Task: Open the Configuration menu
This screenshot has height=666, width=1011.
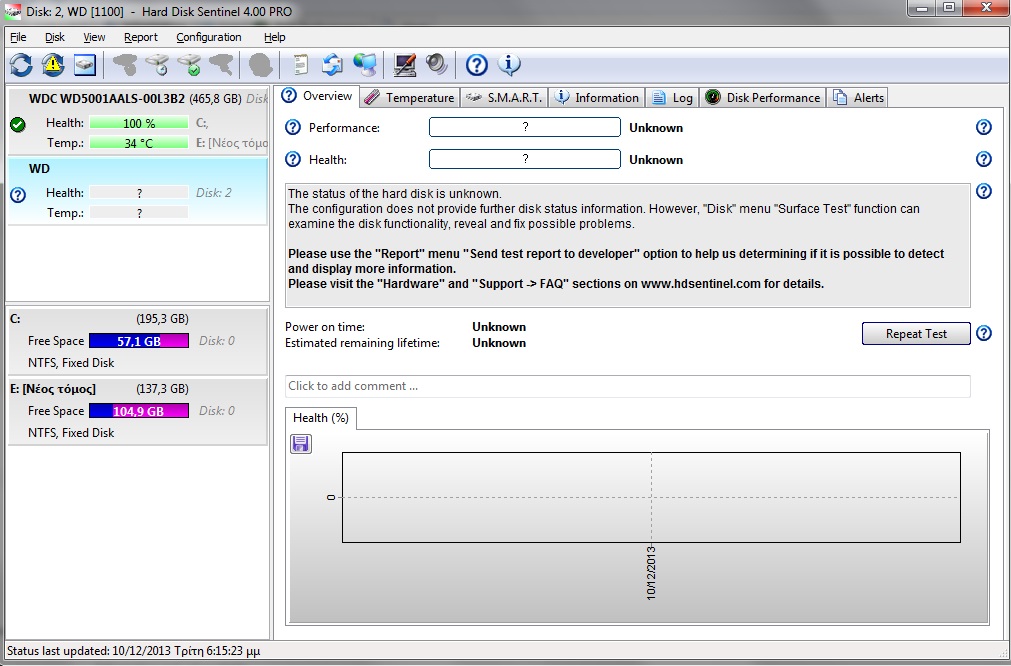Action: (209, 37)
